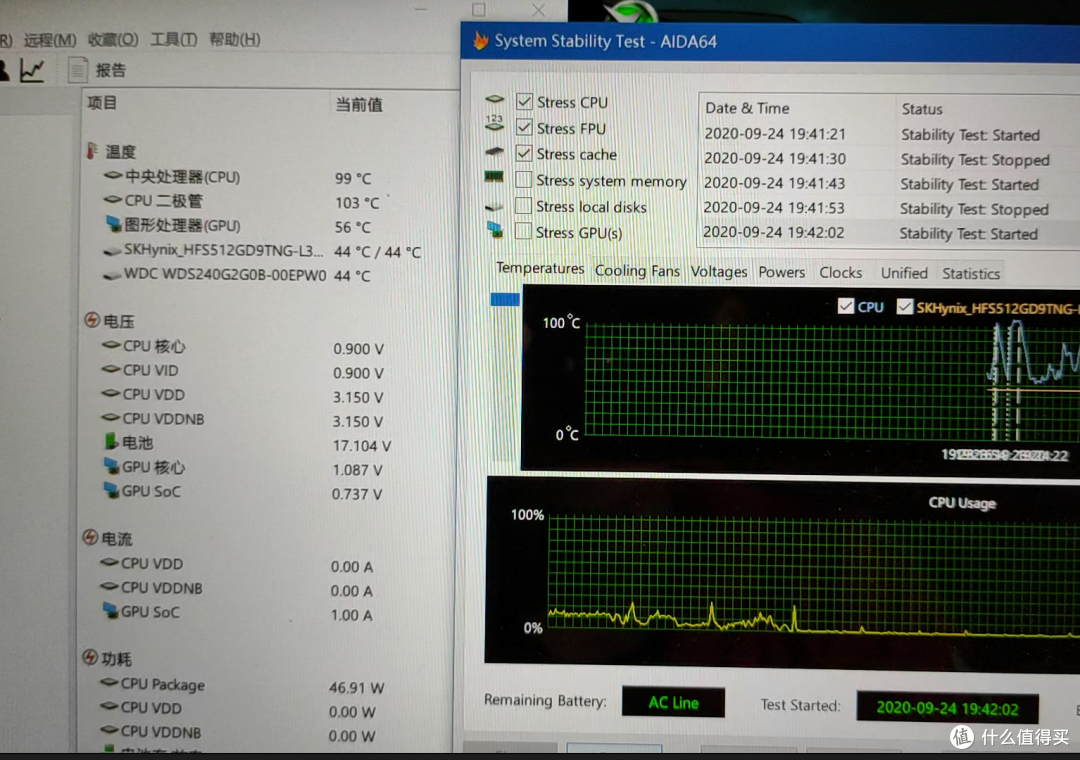Click the 46.91 W CPU Package value
The image size is (1080, 760).
[356, 688]
